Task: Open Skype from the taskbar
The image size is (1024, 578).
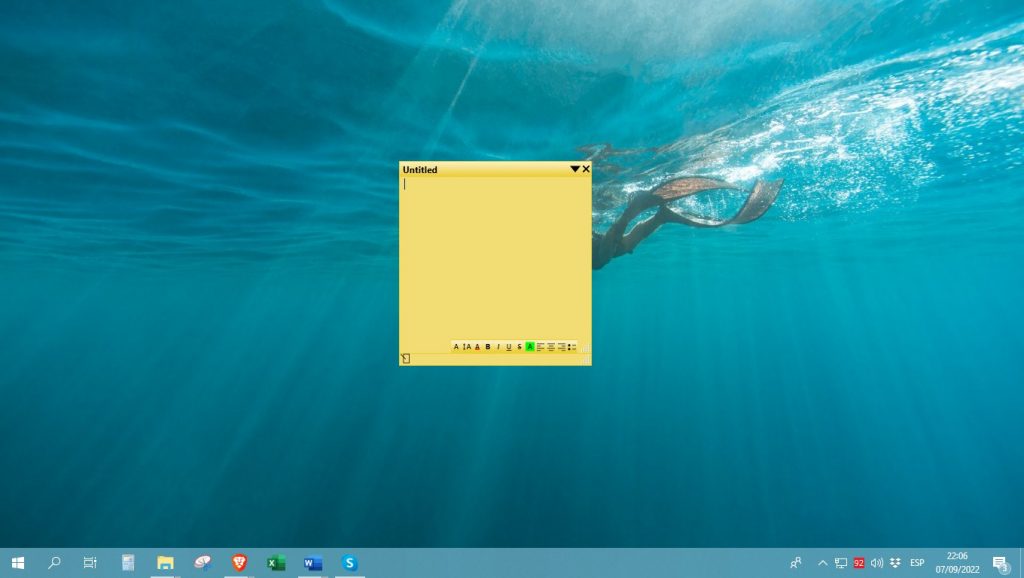Action: click(350, 562)
